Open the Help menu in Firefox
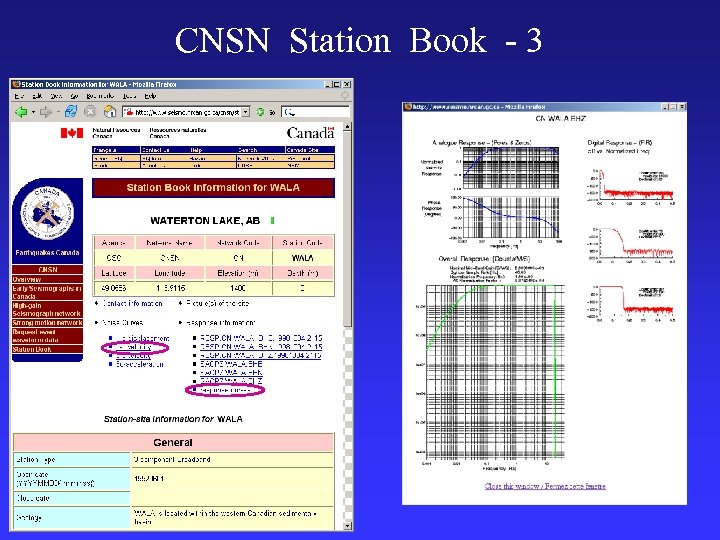Viewport: 720px width, 540px height. point(150,96)
